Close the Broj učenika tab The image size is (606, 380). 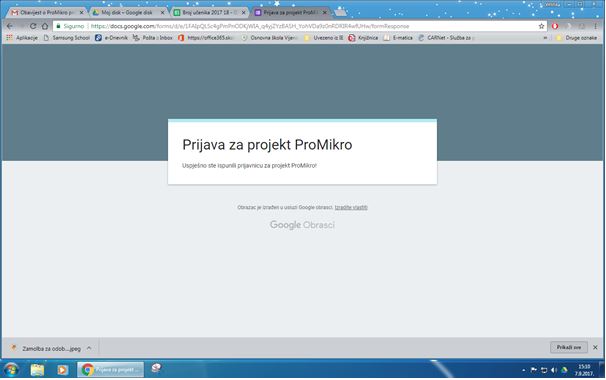coord(243,13)
